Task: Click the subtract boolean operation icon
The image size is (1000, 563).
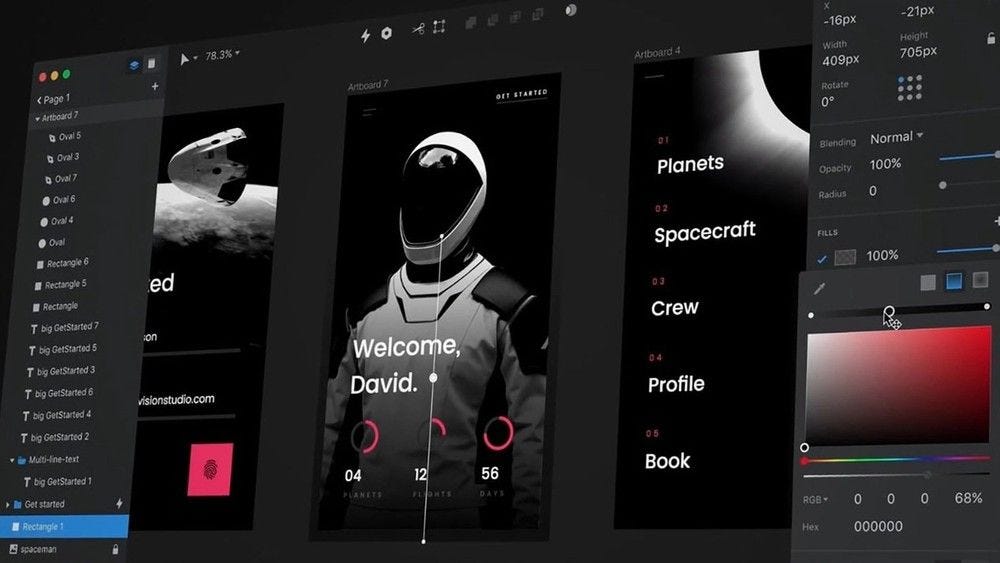Action: 493,20
